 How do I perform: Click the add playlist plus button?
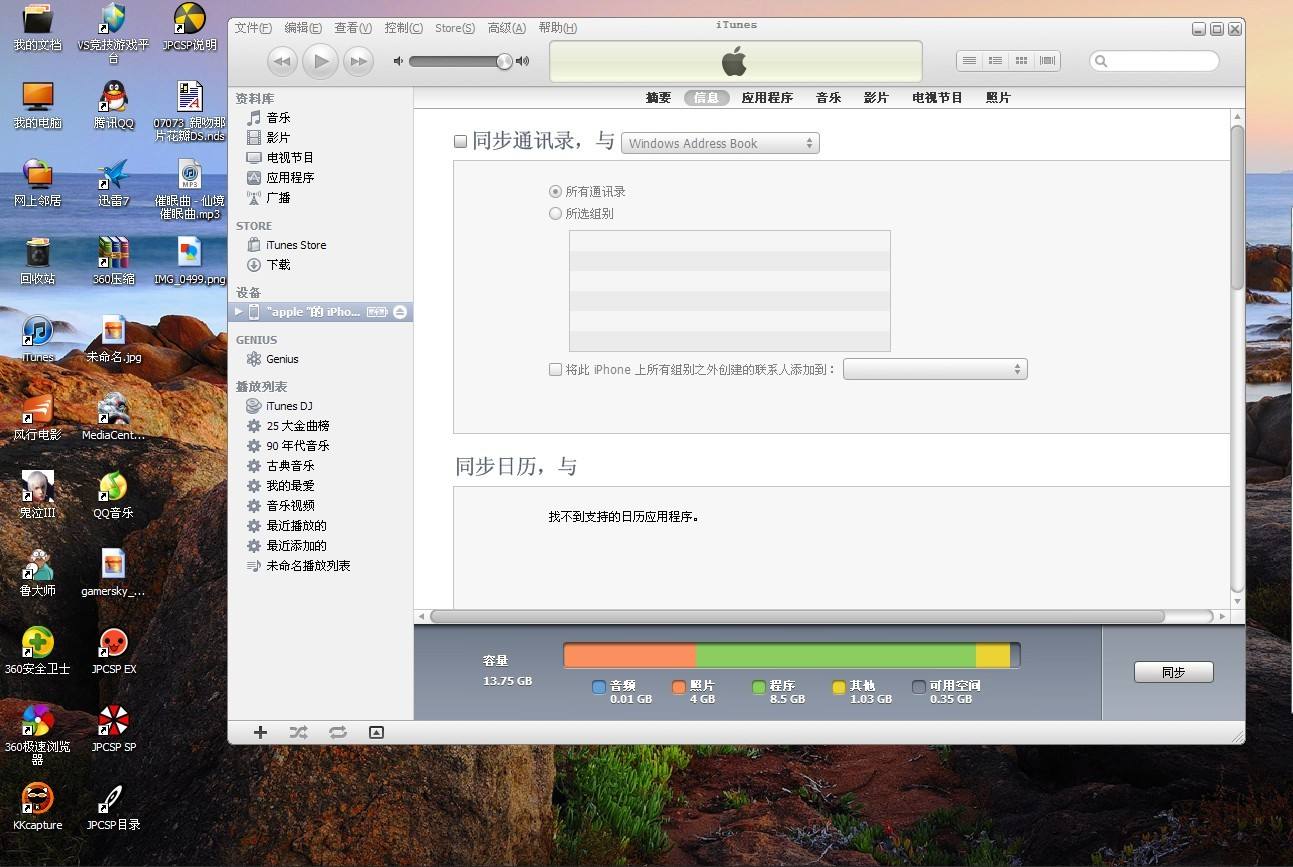point(260,732)
